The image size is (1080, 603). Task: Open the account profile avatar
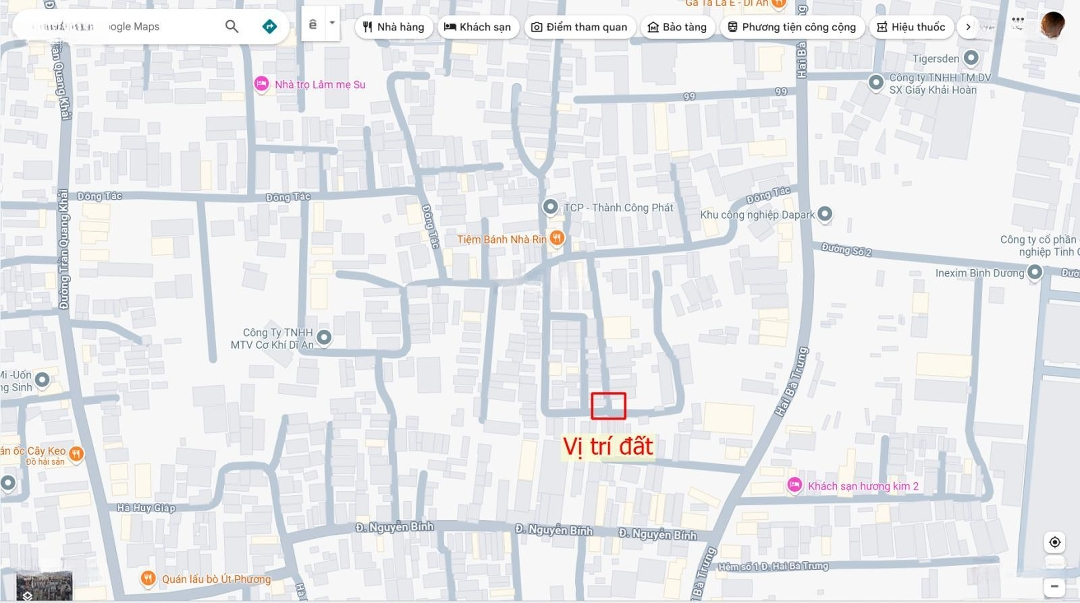[x=1052, y=25]
